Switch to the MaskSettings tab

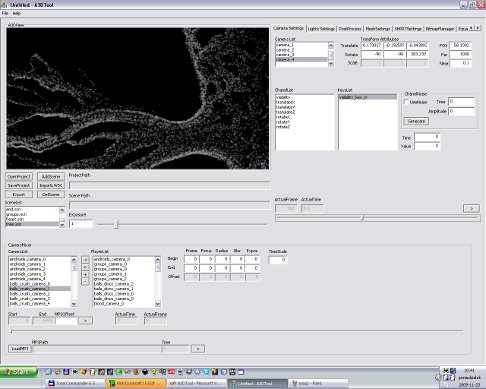pos(378,29)
